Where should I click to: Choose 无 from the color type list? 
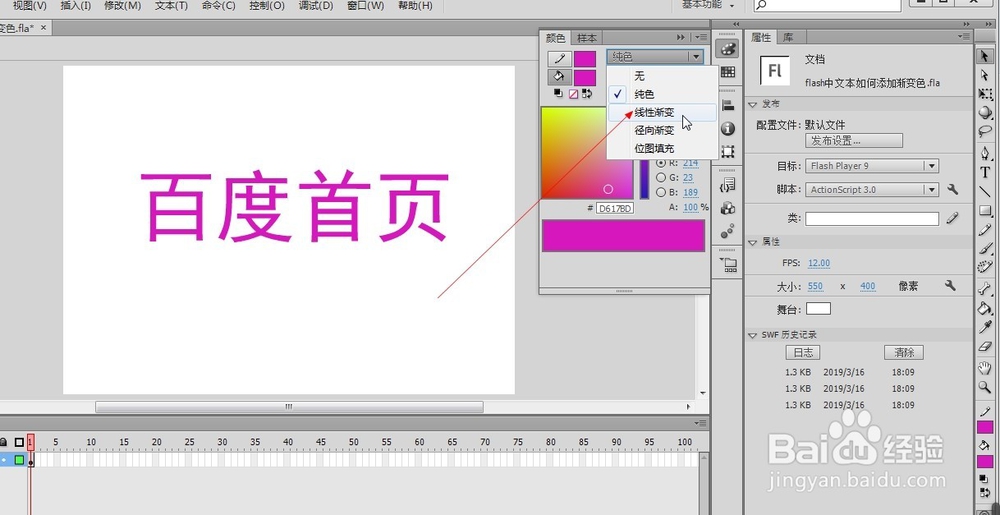tap(662, 76)
